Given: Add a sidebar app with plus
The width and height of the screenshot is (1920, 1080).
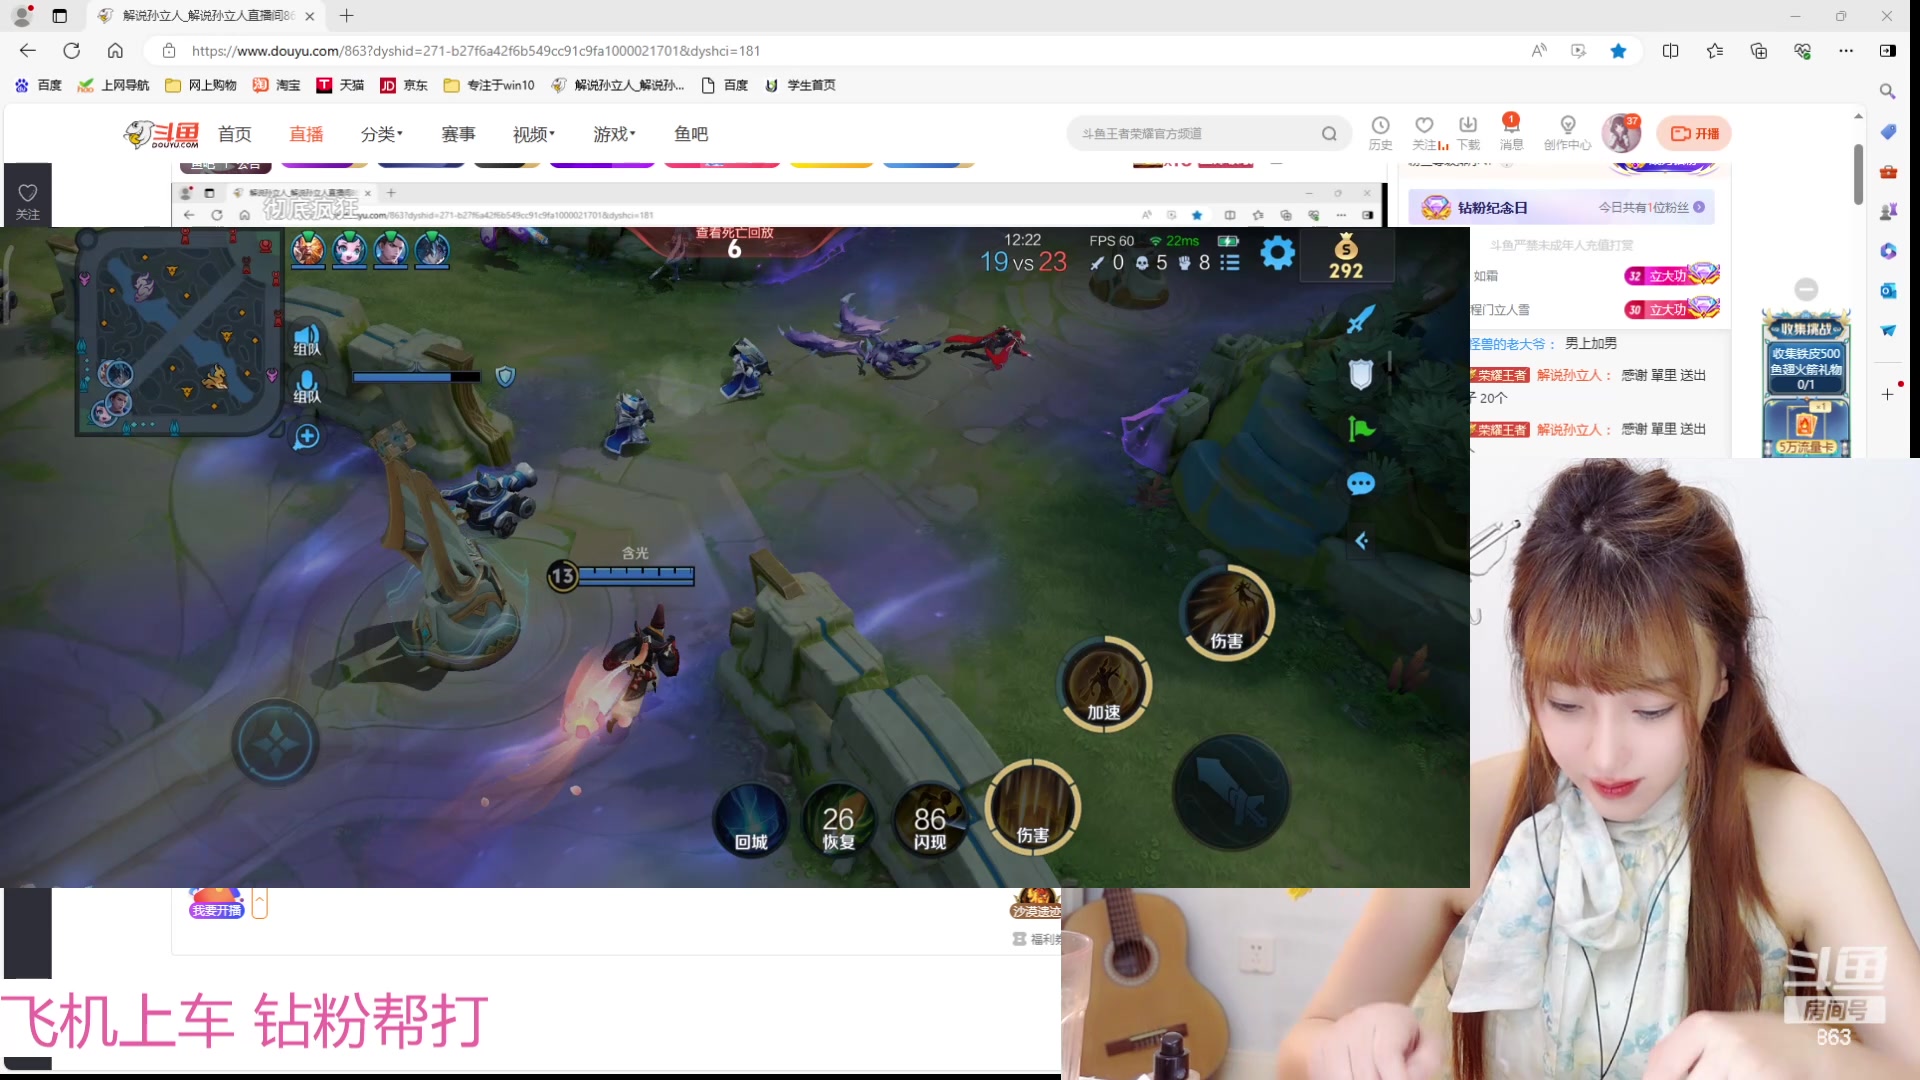Looking at the screenshot, I should [1888, 395].
